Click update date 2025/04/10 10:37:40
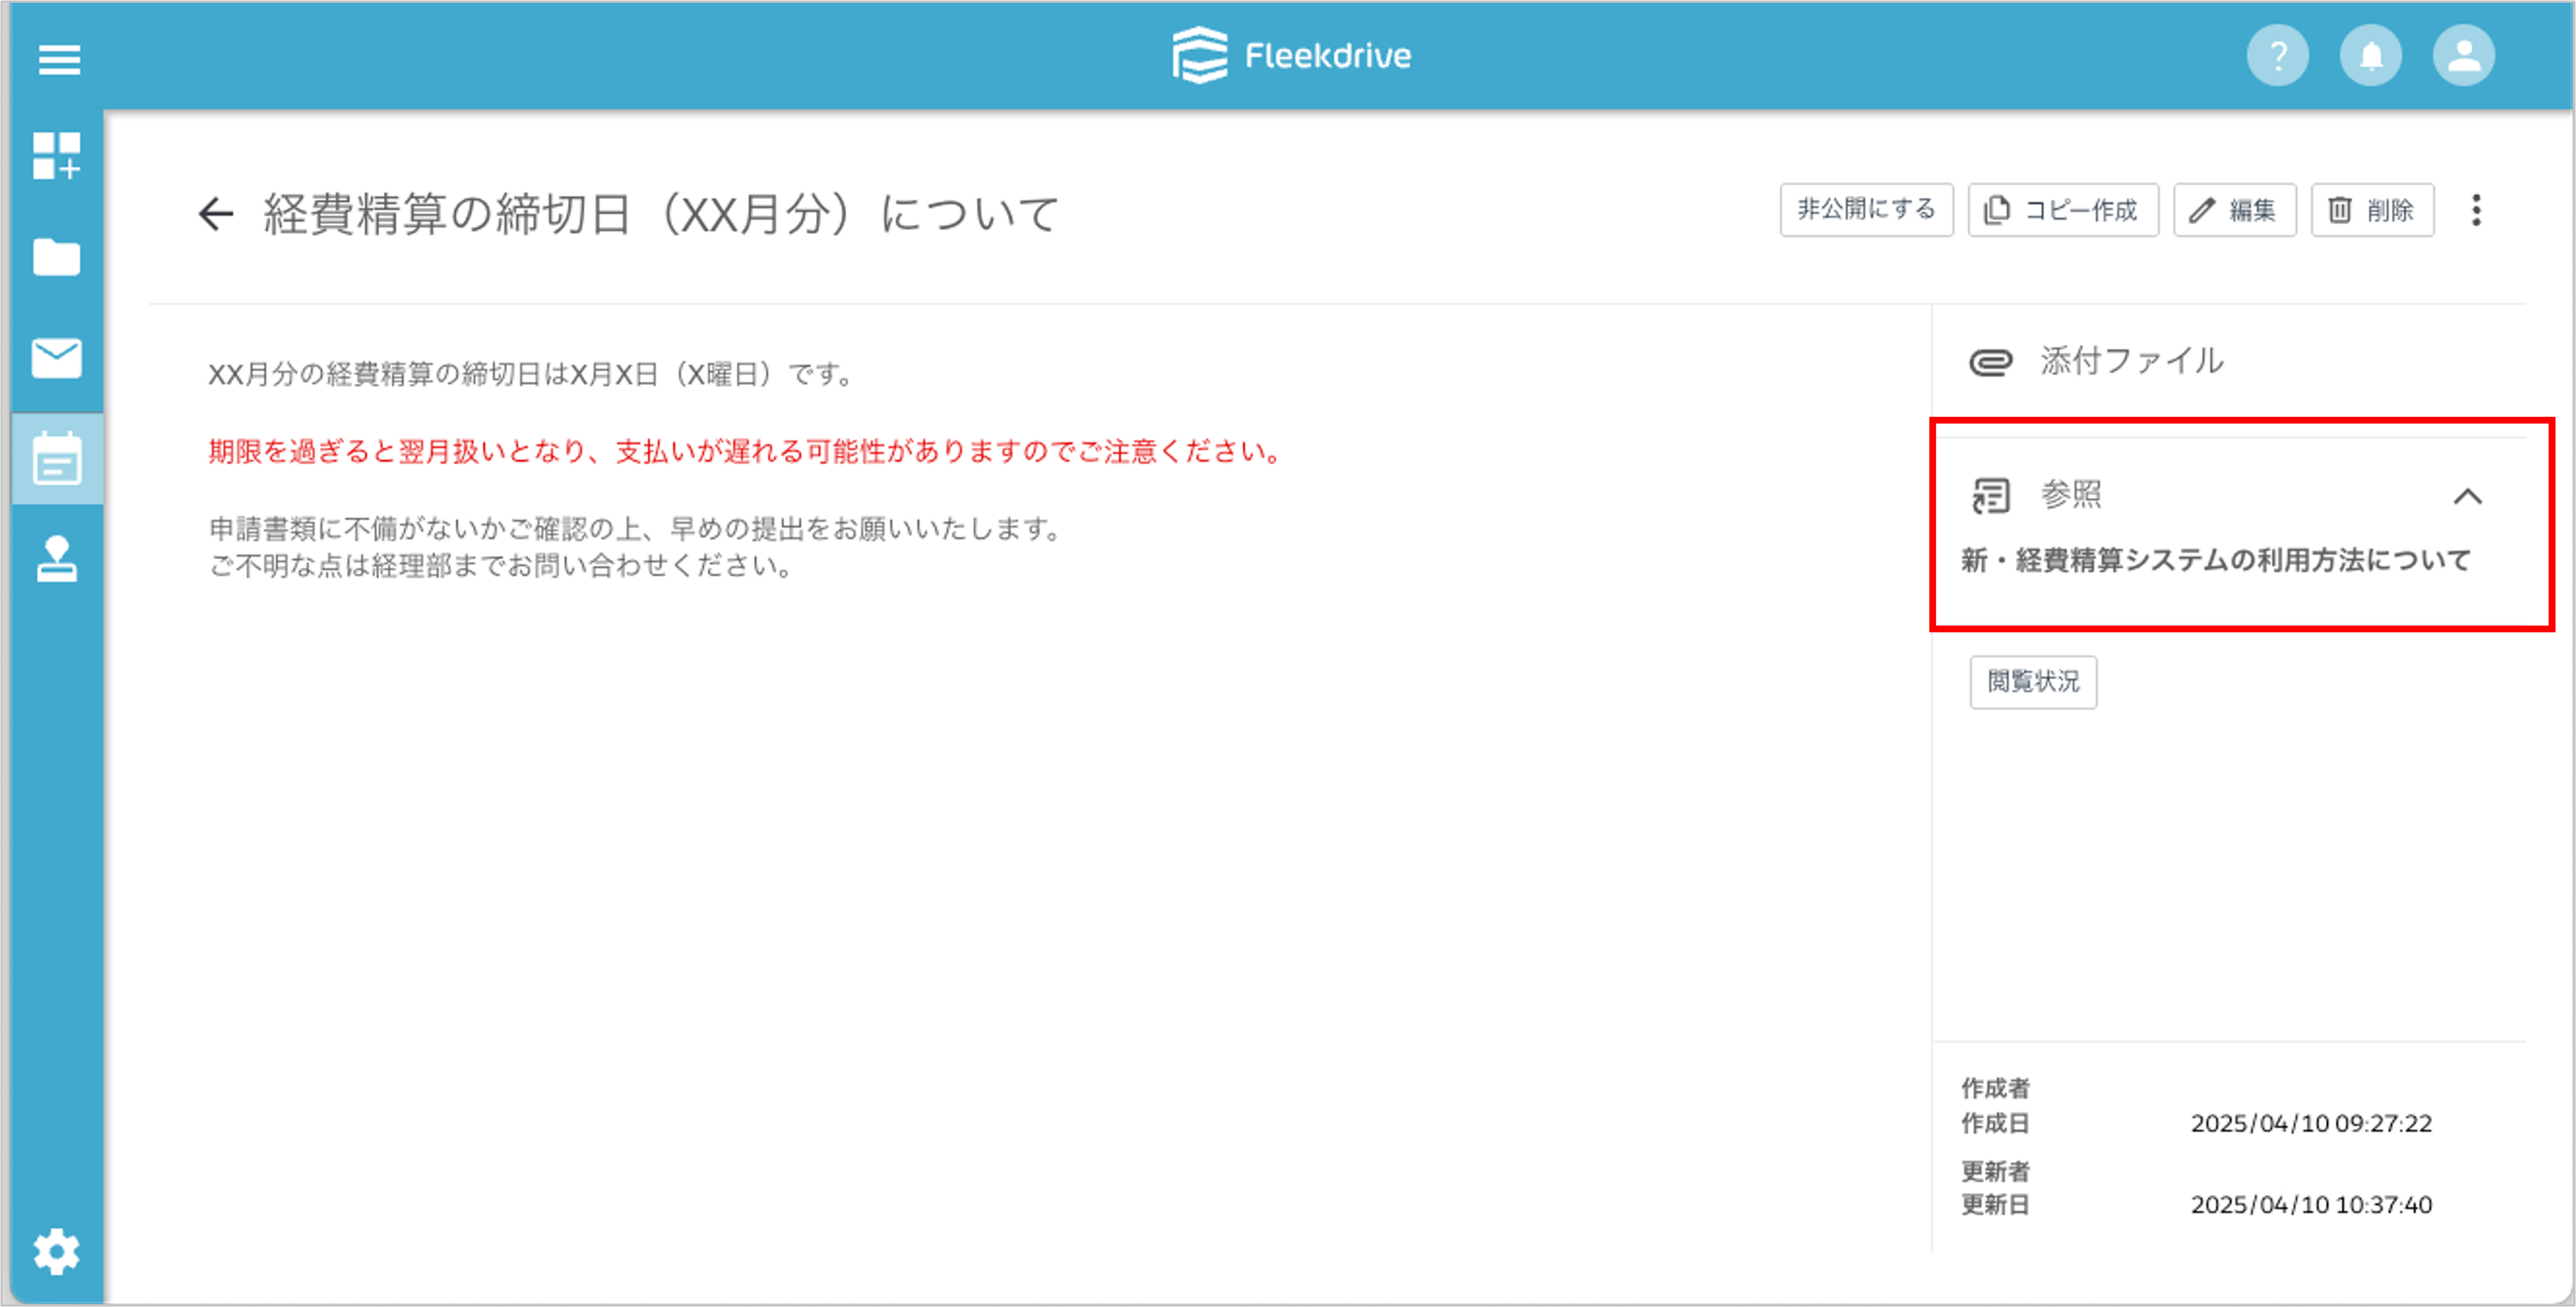Screen dimensions: 2576x1307 tap(2311, 1204)
